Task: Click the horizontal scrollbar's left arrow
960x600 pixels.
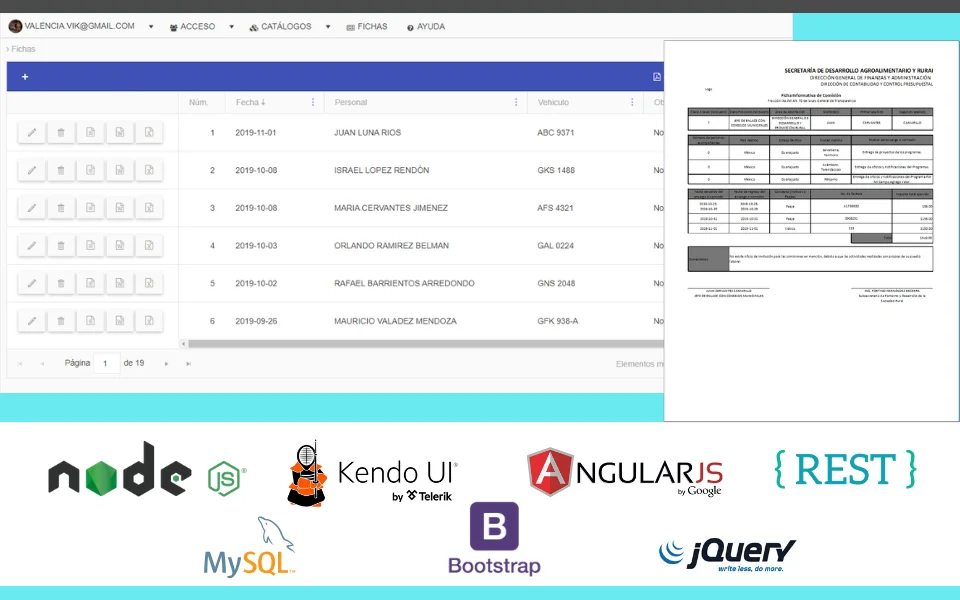Action: tap(184, 344)
